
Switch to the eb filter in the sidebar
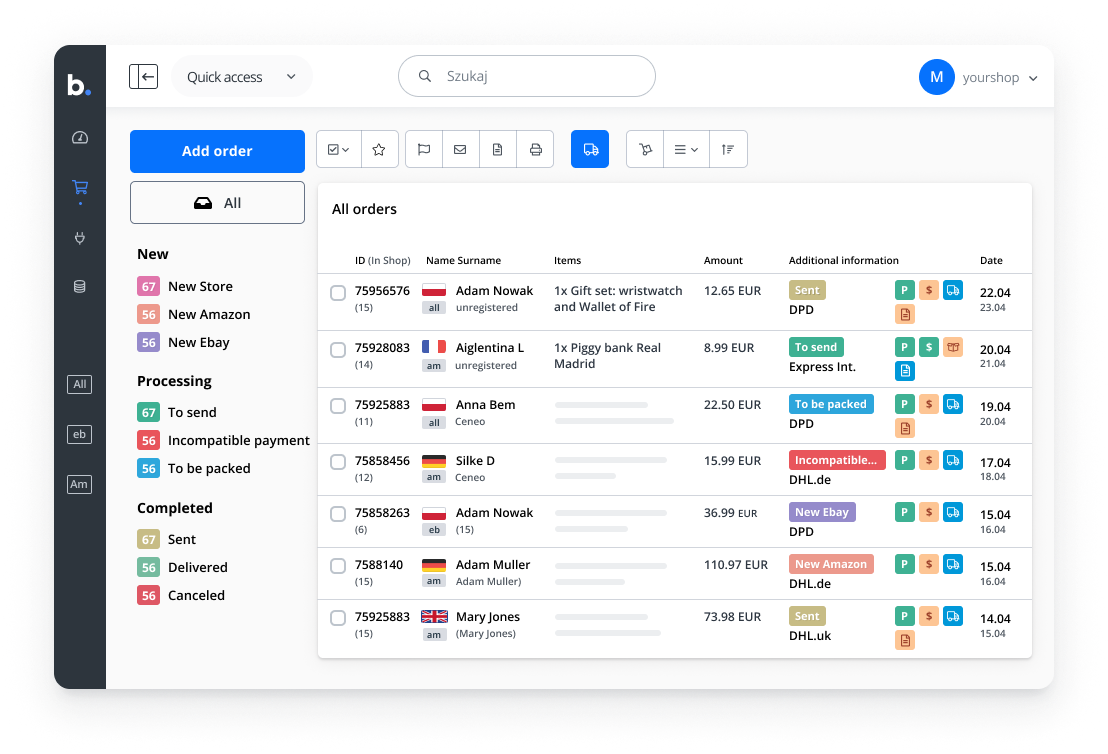pos(79,434)
